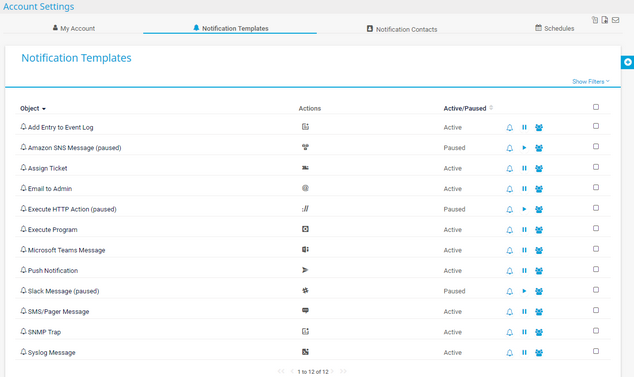
Task: Open Add Entry to Event Log template
Action: click(x=60, y=127)
